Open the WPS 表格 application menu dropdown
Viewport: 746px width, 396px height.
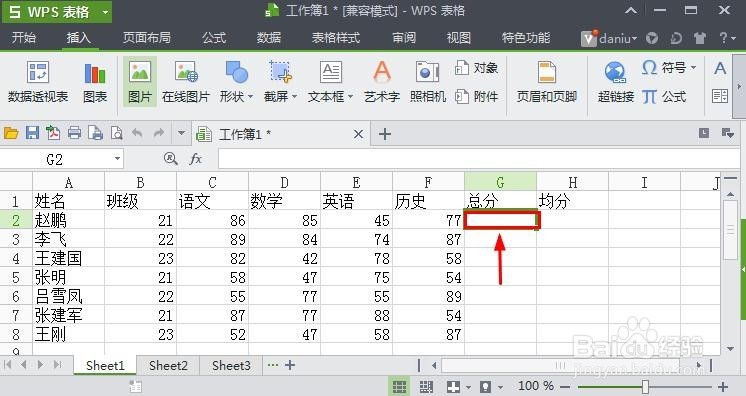coord(105,12)
